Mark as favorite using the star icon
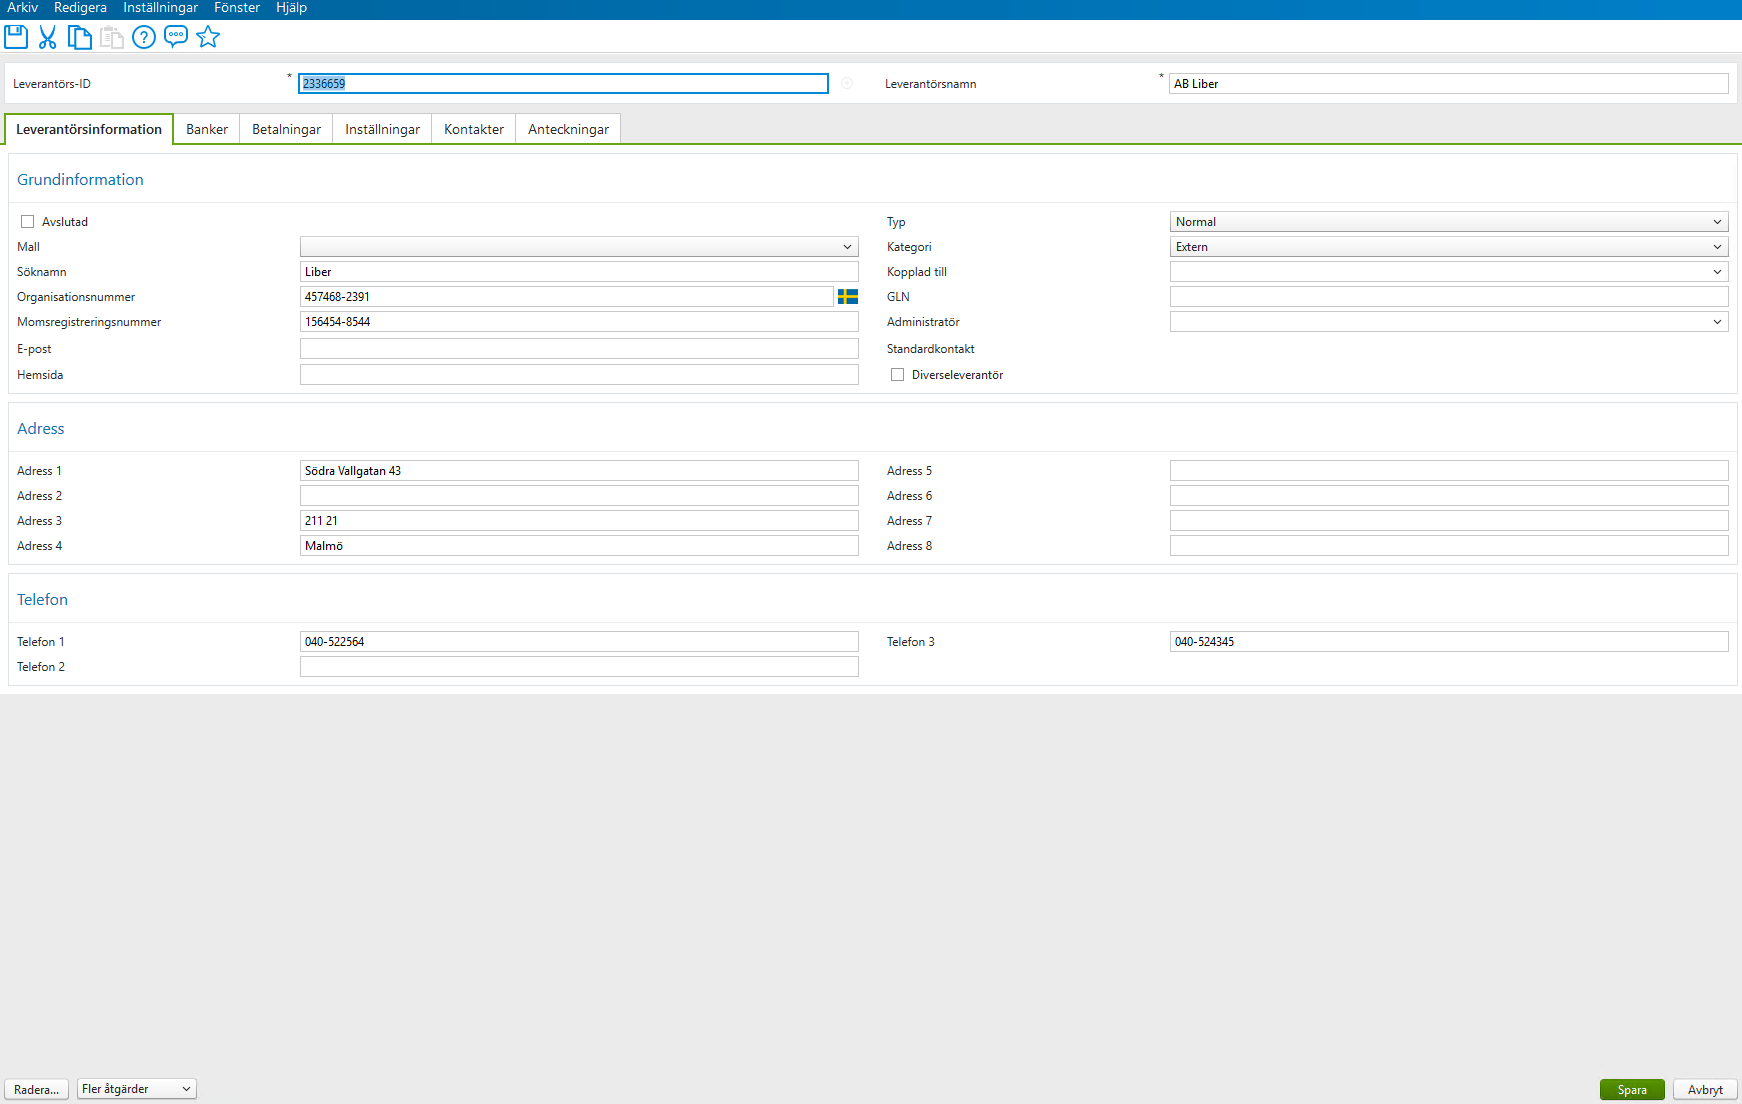The image size is (1742, 1104). coord(208,37)
